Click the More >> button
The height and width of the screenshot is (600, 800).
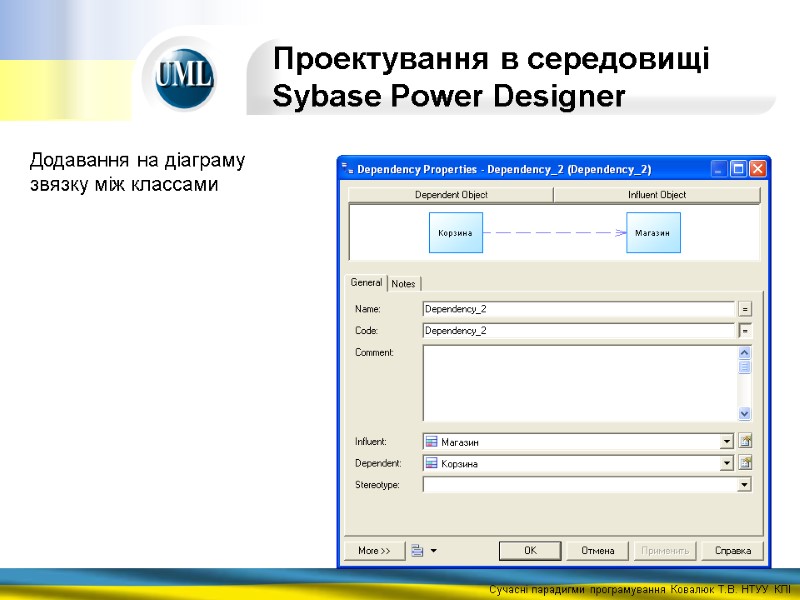tap(372, 548)
